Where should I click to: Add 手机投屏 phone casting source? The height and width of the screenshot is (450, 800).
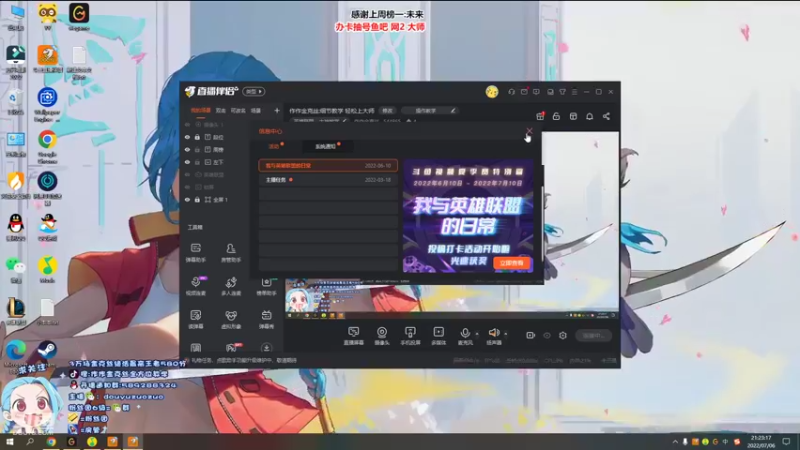tap(410, 336)
